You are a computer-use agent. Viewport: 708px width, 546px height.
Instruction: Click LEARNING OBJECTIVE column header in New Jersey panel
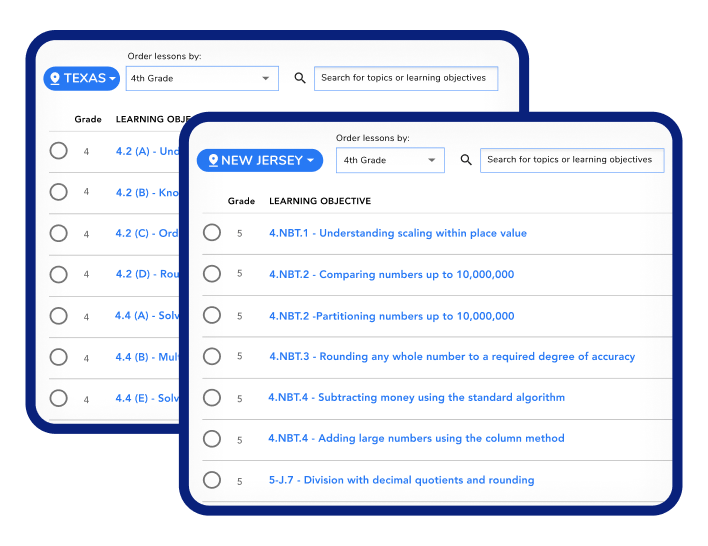pos(319,201)
